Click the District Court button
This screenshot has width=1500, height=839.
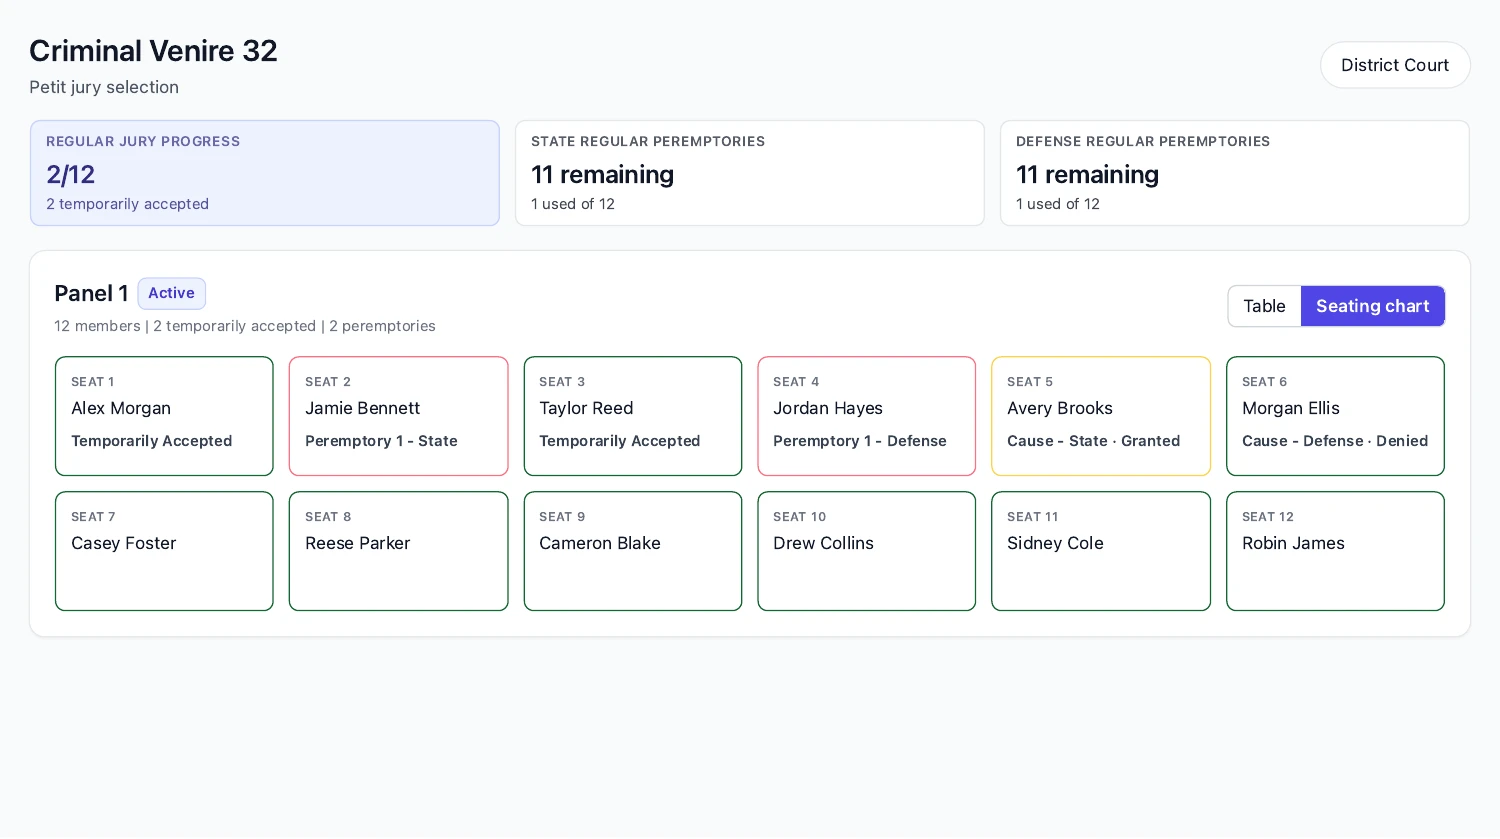point(1395,65)
